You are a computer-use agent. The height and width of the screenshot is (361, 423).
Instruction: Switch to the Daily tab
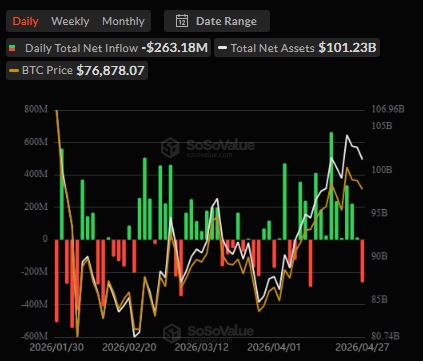click(26, 21)
